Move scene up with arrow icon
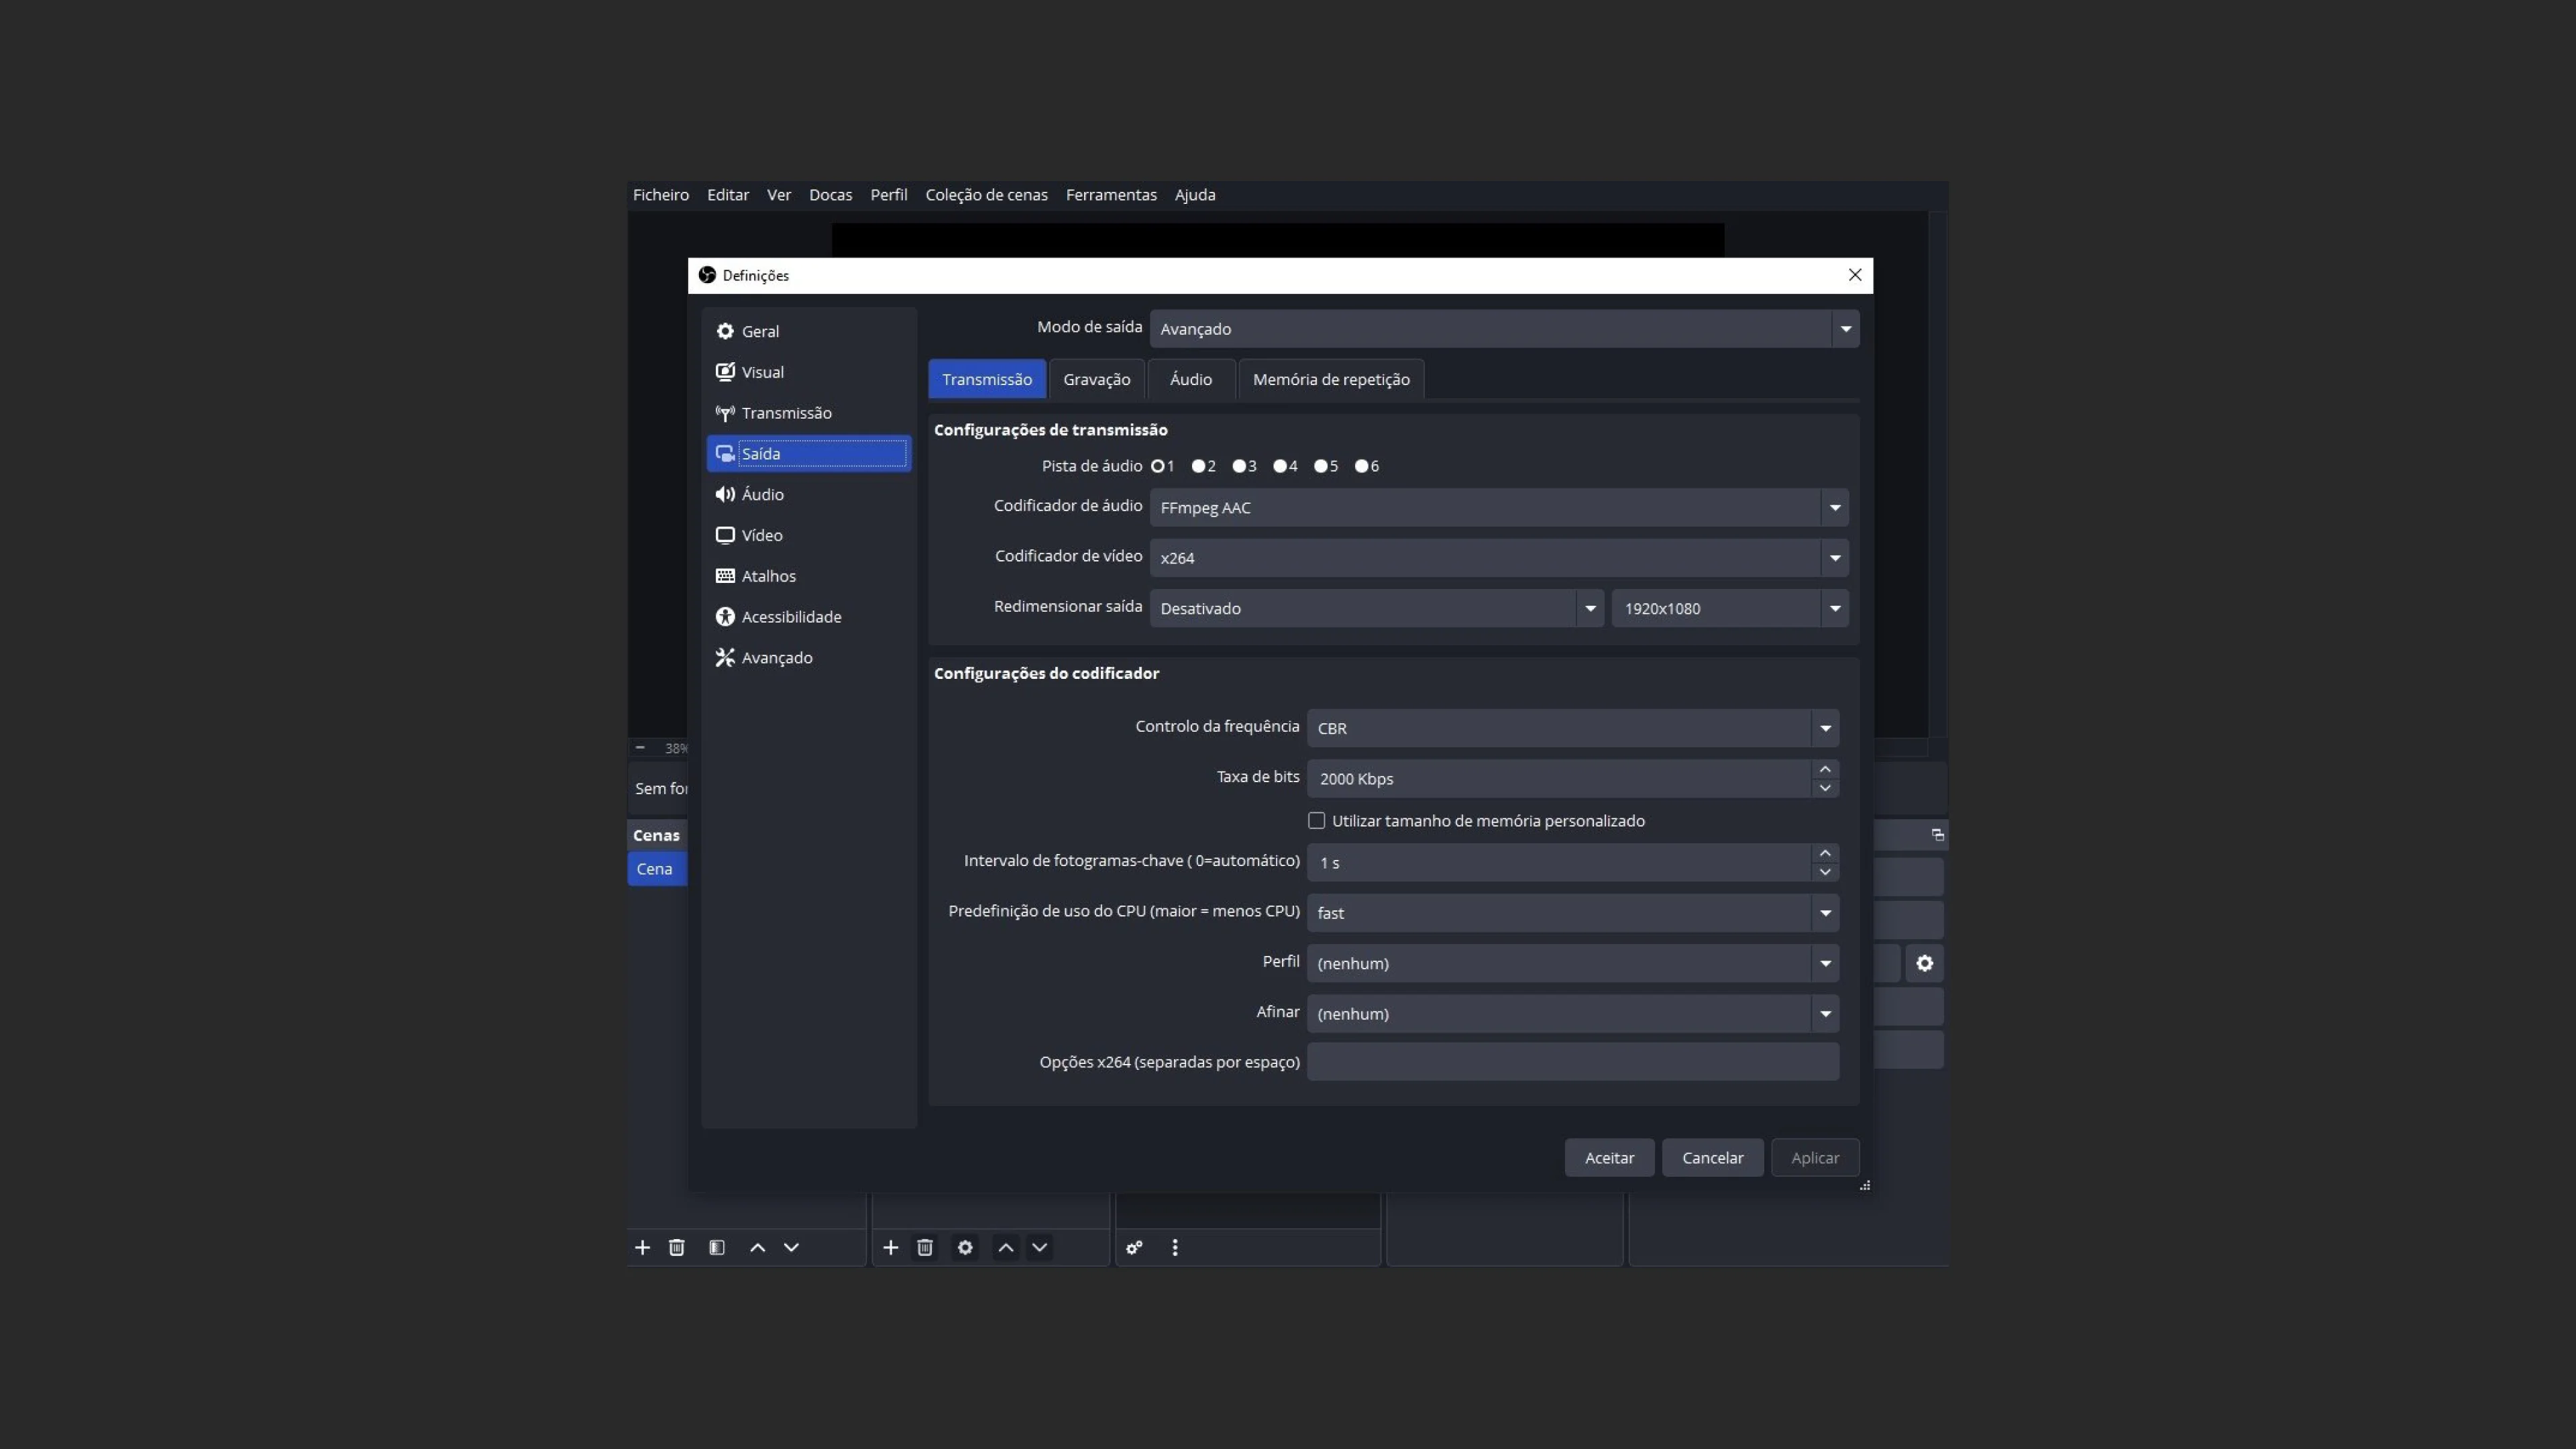2576x1449 pixels. [757, 1247]
